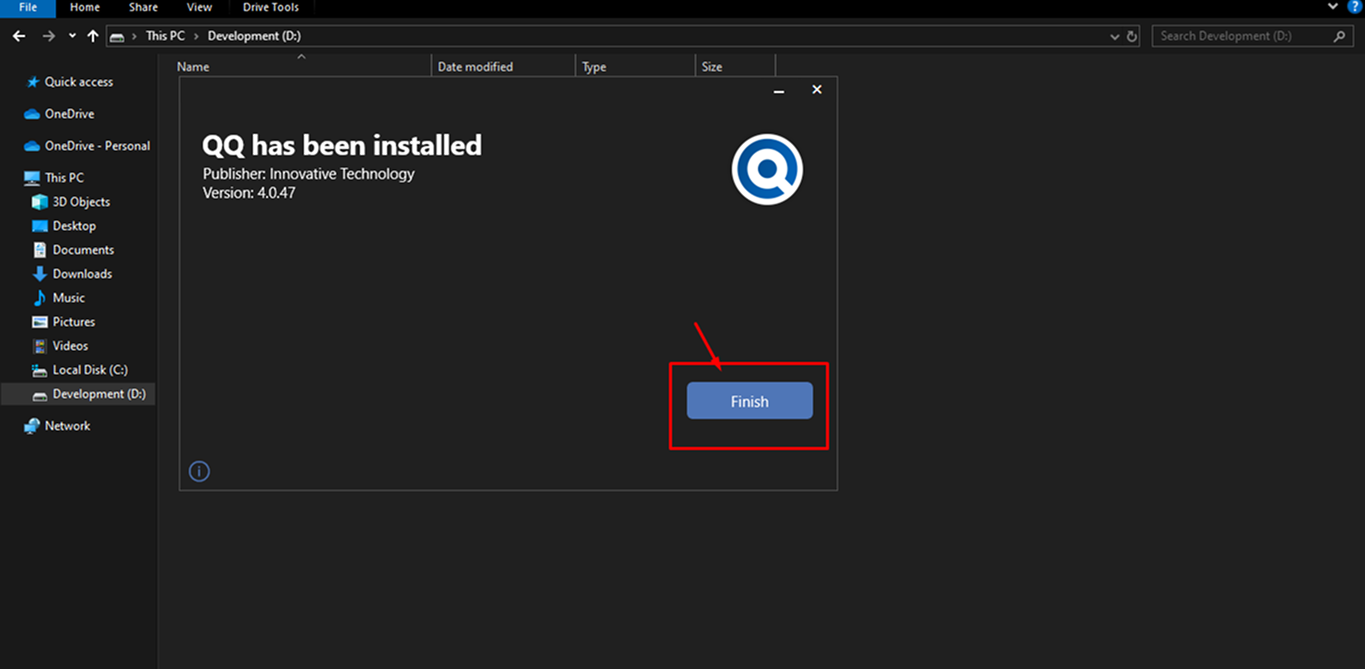Image resolution: width=1365 pixels, height=669 pixels.
Task: Click the Quick access star icon
Action: point(33,82)
